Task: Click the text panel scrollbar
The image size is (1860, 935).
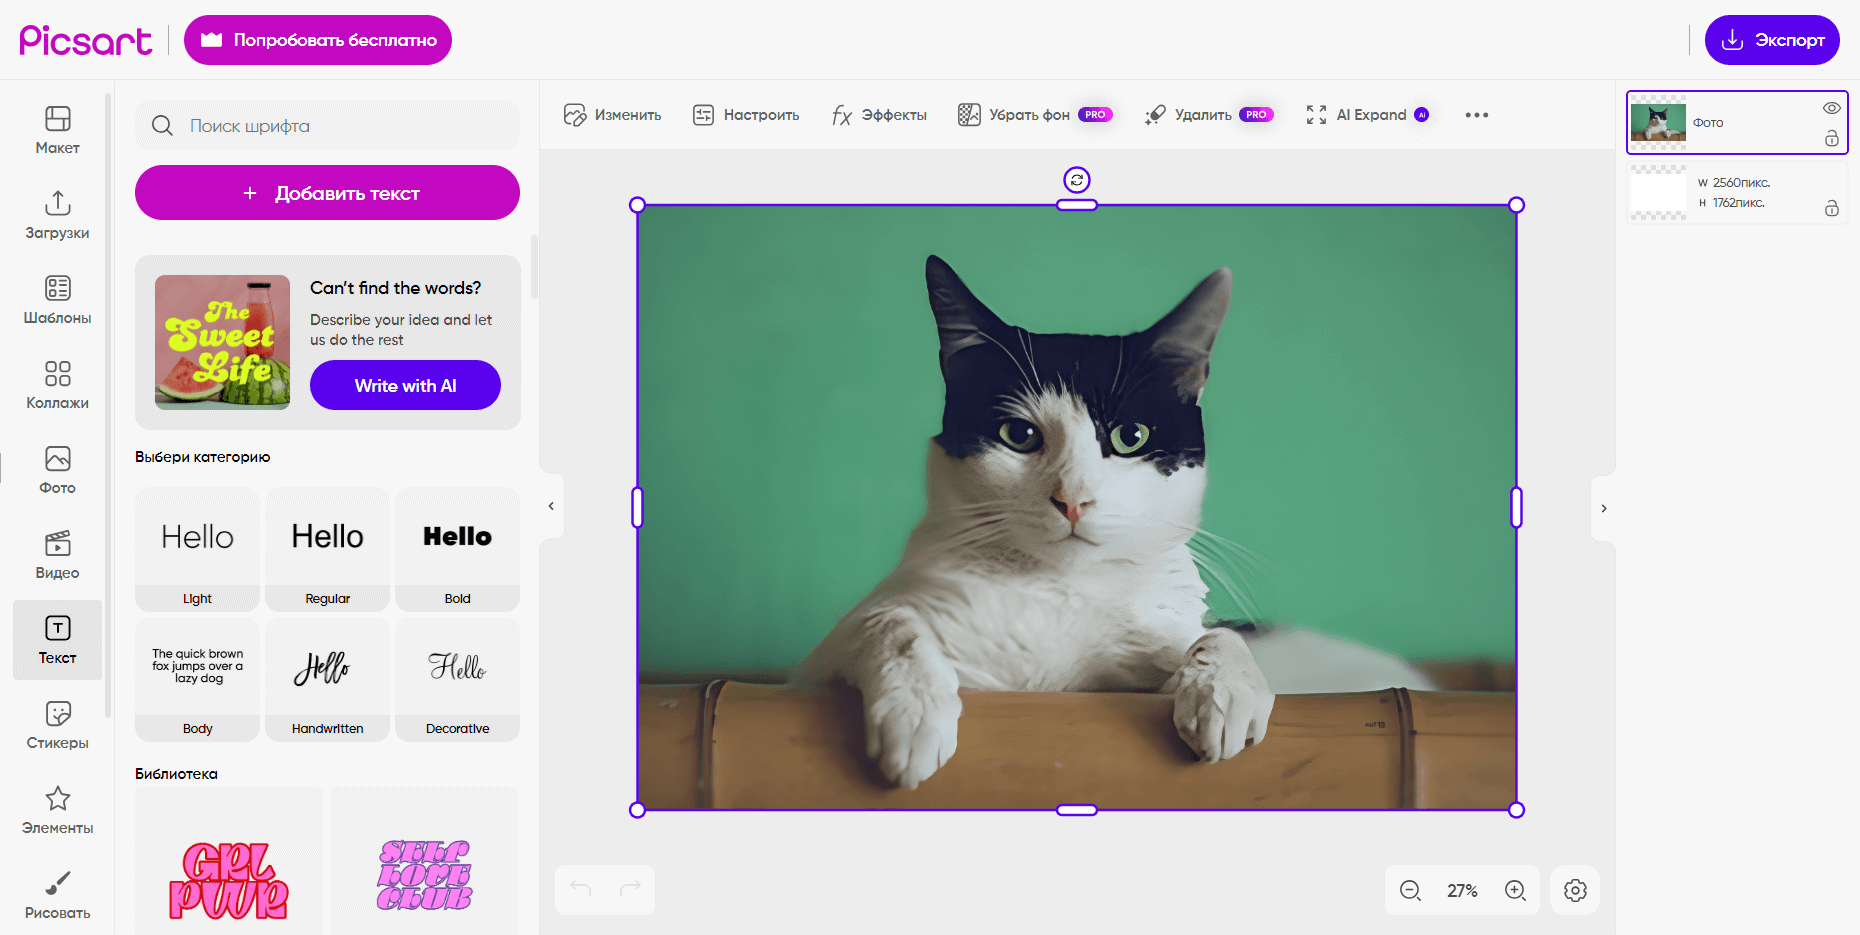Action: pyautogui.click(x=534, y=267)
